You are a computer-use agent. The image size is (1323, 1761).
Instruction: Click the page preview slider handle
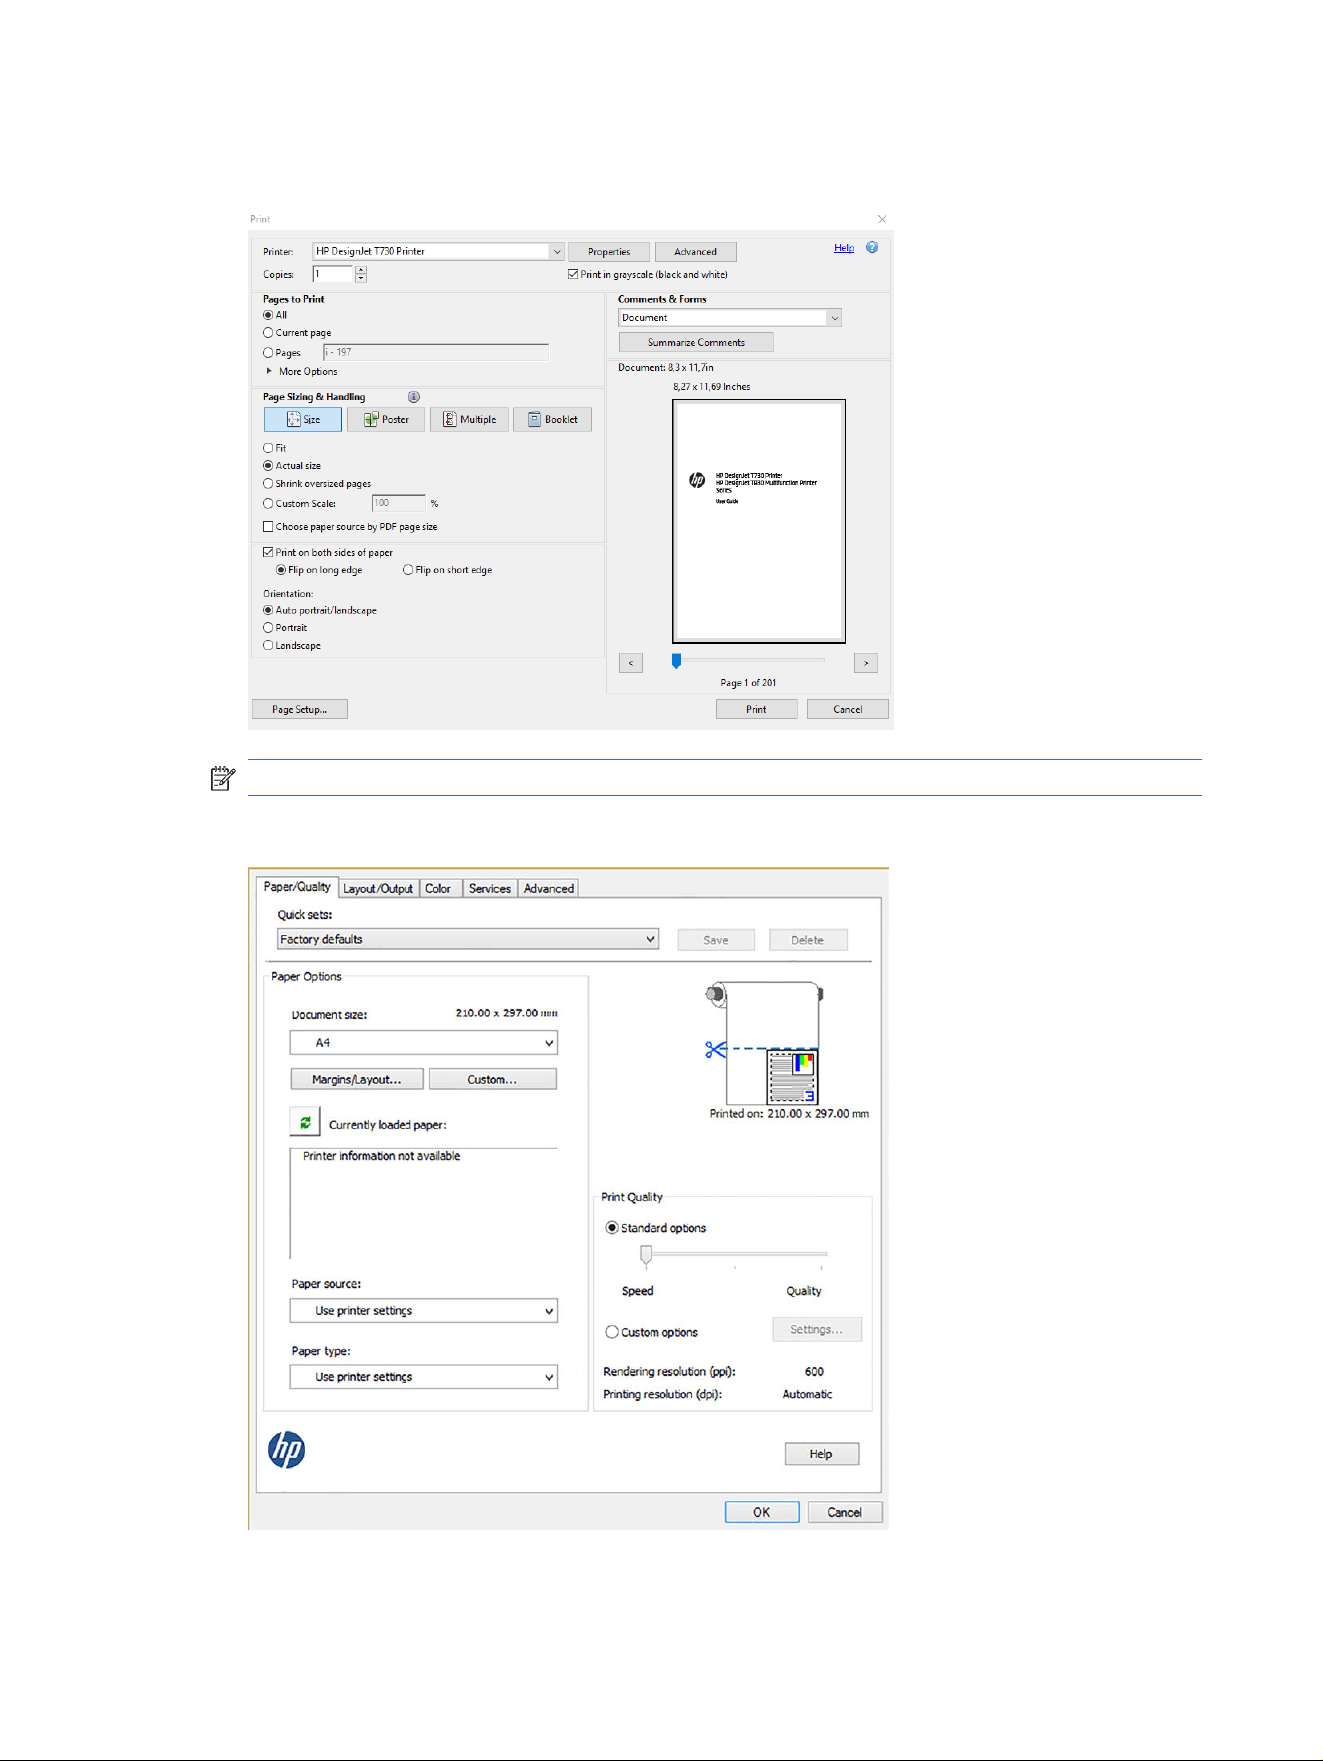coord(677,661)
